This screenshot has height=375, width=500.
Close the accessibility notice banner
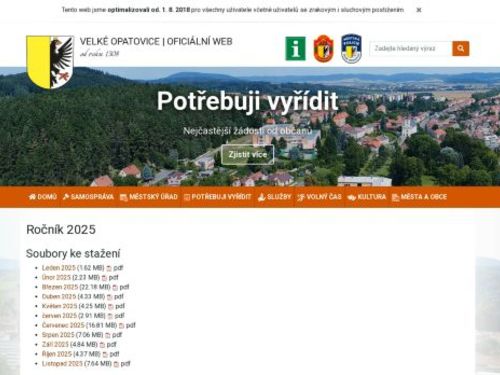[x=419, y=10]
